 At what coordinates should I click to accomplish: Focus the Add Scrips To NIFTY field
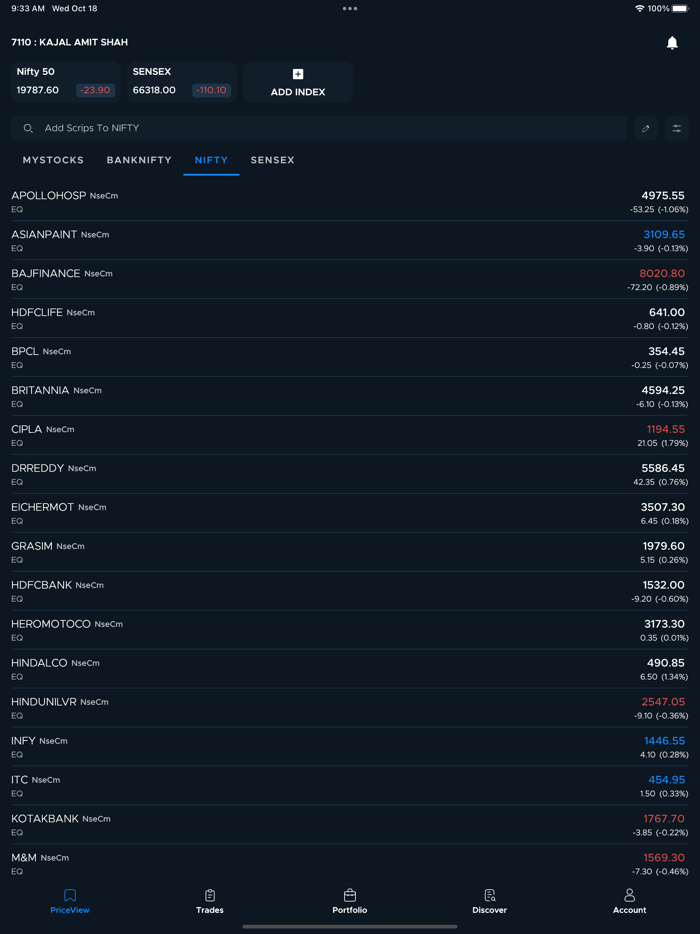(x=319, y=129)
